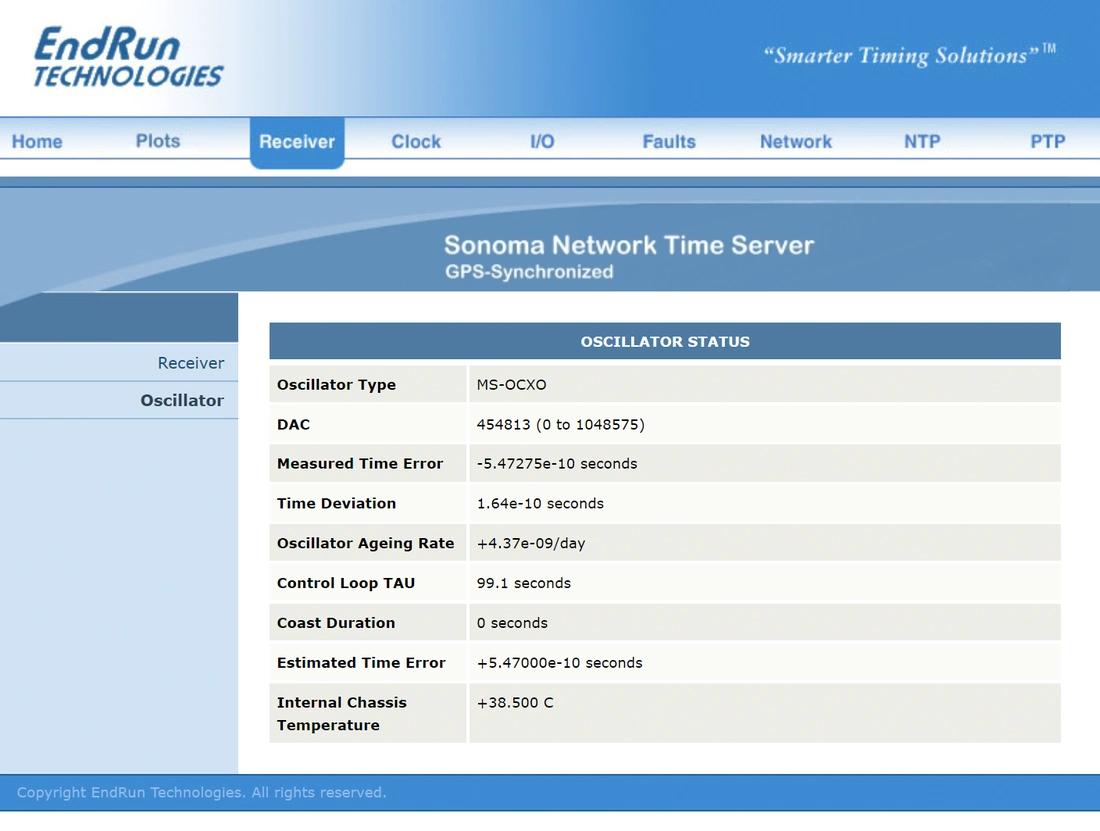
Task: Select the DAC value 454813
Action: point(561,424)
